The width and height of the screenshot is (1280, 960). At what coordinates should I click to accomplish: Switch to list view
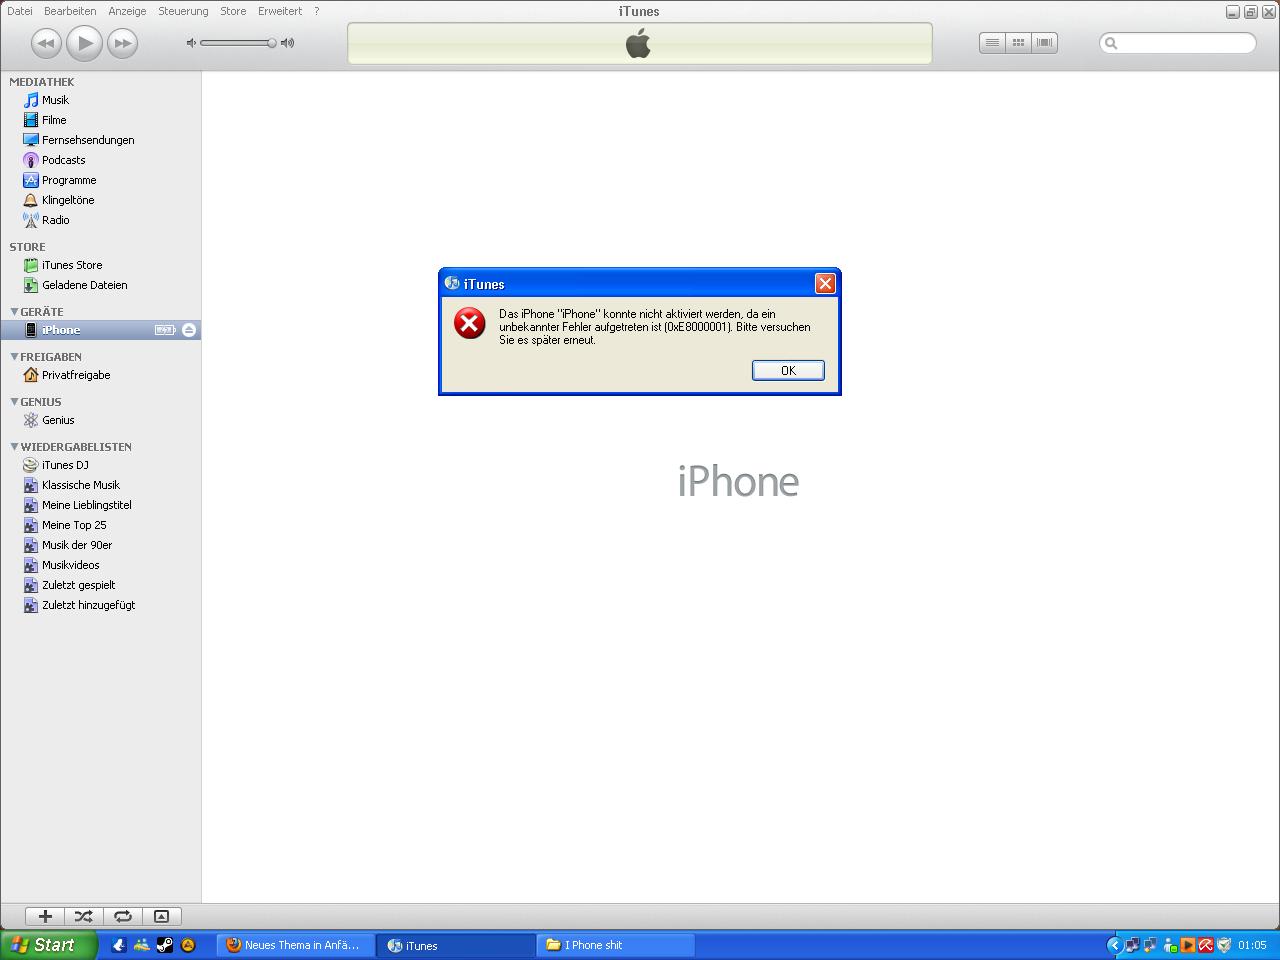(992, 43)
